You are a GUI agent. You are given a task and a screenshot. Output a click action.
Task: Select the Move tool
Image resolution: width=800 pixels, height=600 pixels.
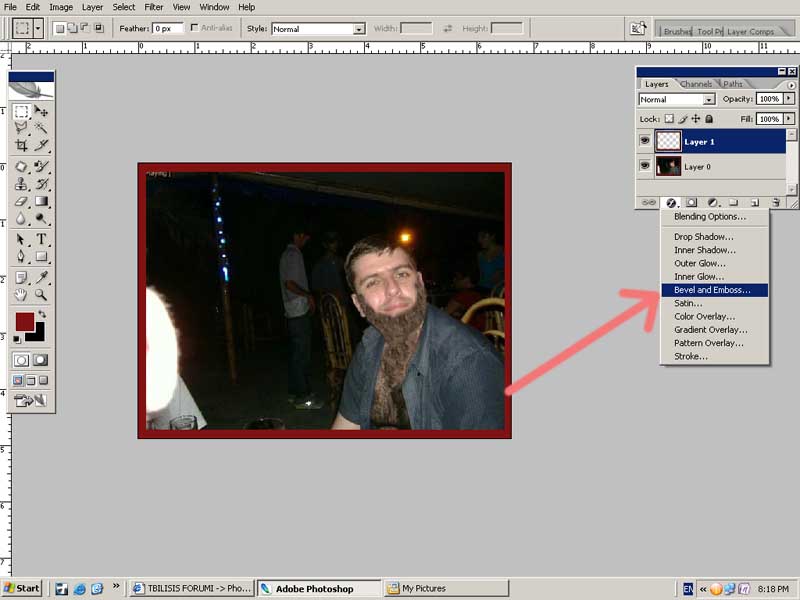tap(41, 111)
